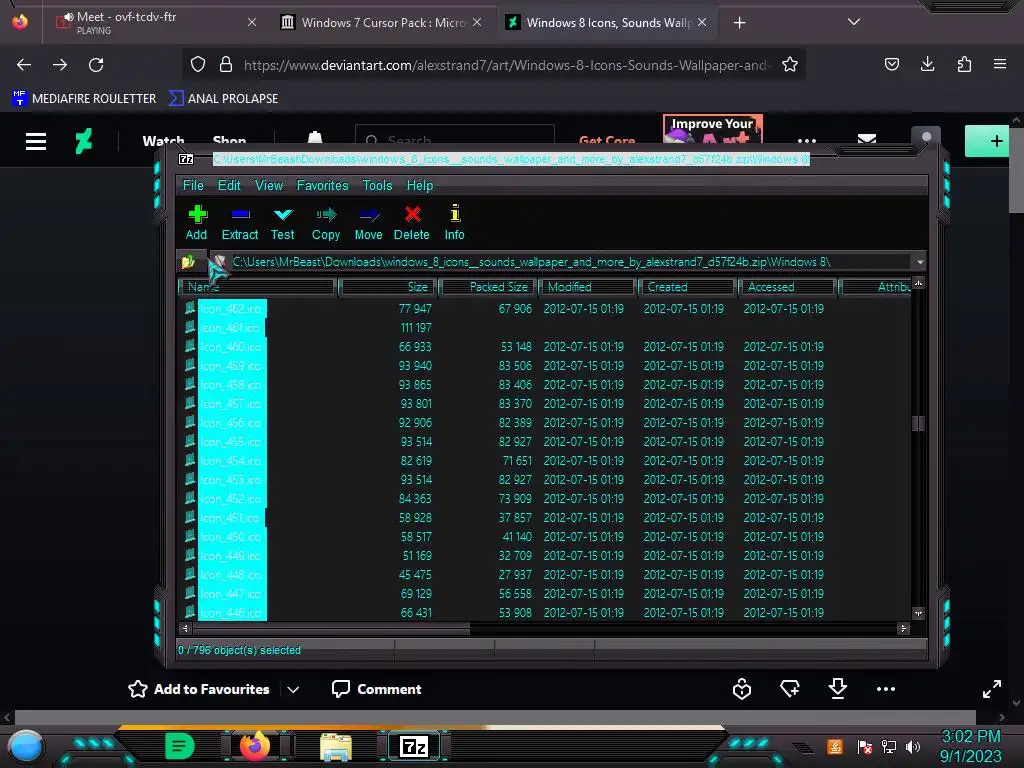Viewport: 1024px width, 768px height.
Task: Open the Help menu in 7-Zip
Action: point(420,185)
